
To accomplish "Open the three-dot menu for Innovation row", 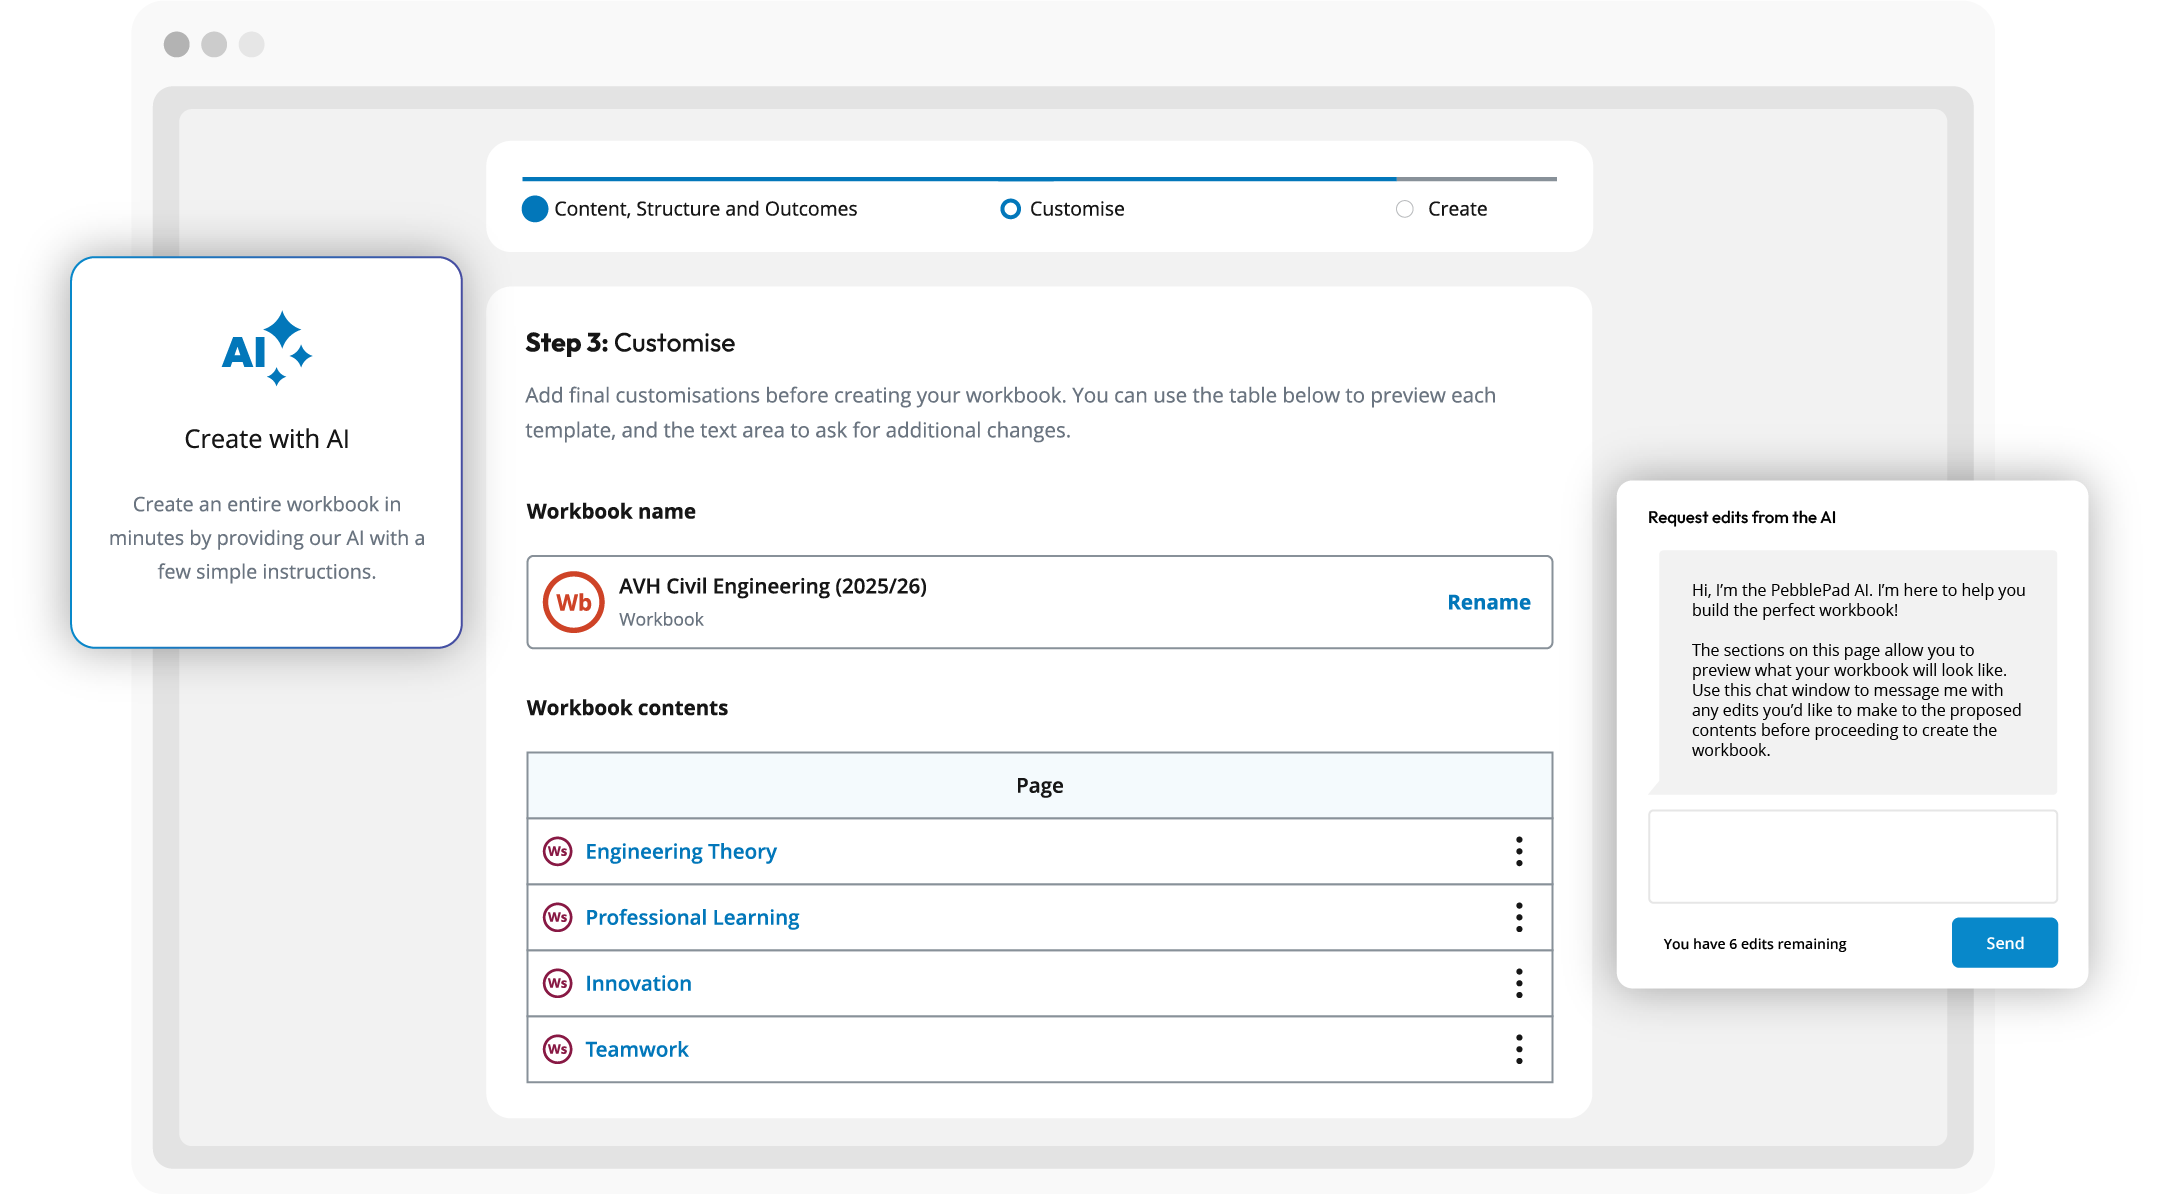I will (x=1519, y=983).
